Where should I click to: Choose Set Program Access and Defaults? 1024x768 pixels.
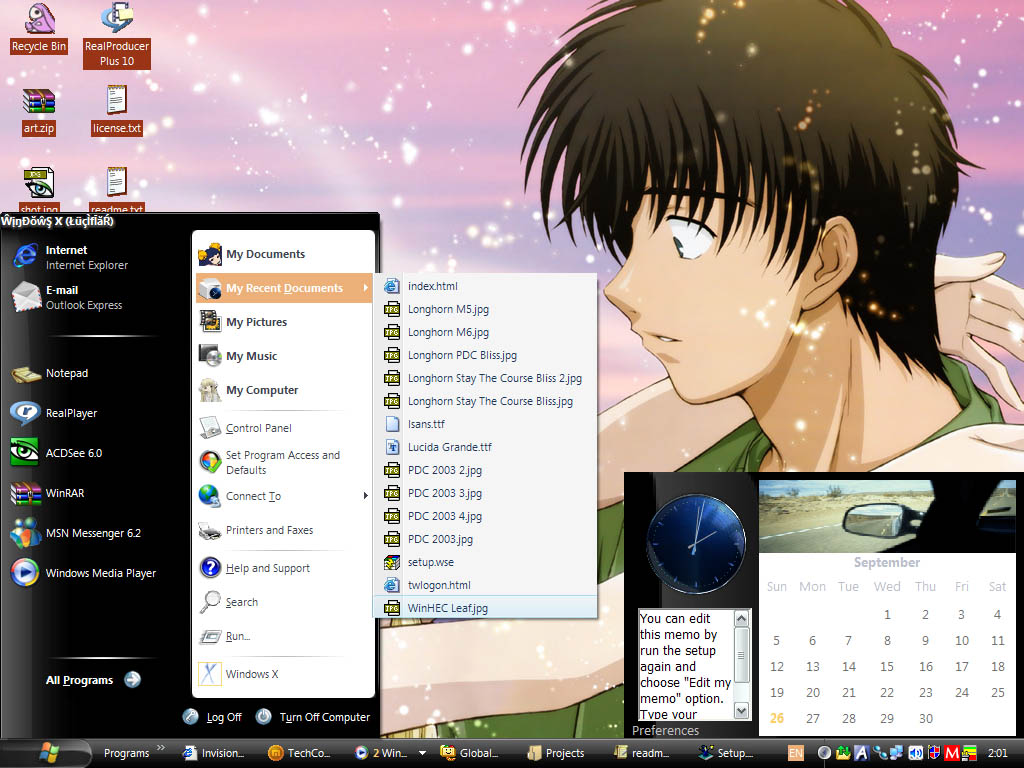pos(283,462)
